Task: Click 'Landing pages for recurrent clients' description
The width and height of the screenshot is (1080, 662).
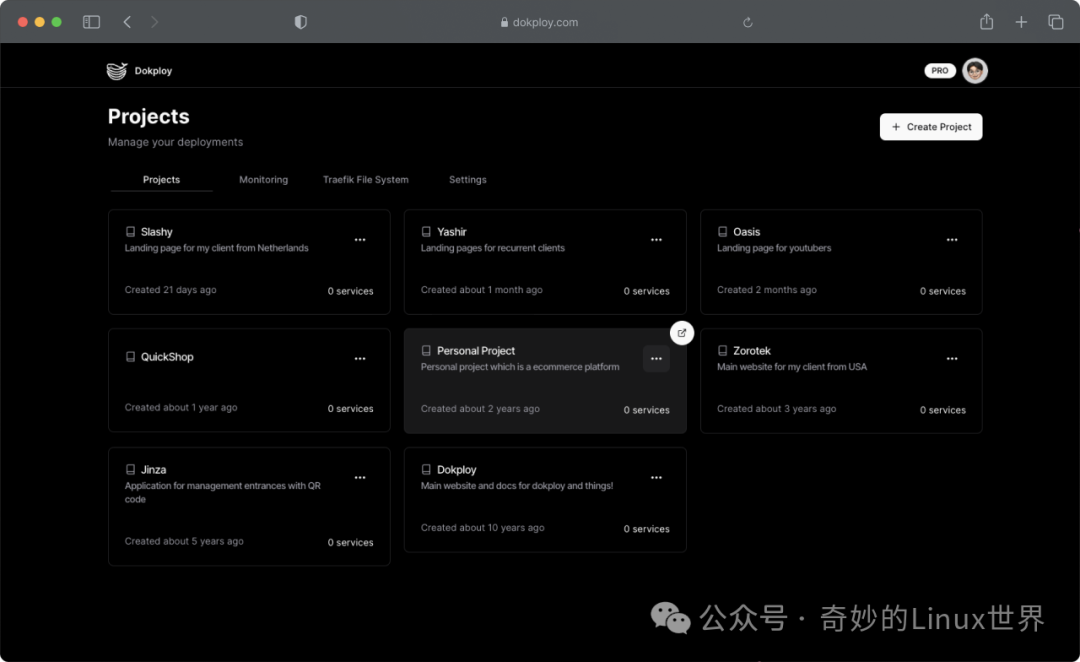Action: click(x=492, y=247)
